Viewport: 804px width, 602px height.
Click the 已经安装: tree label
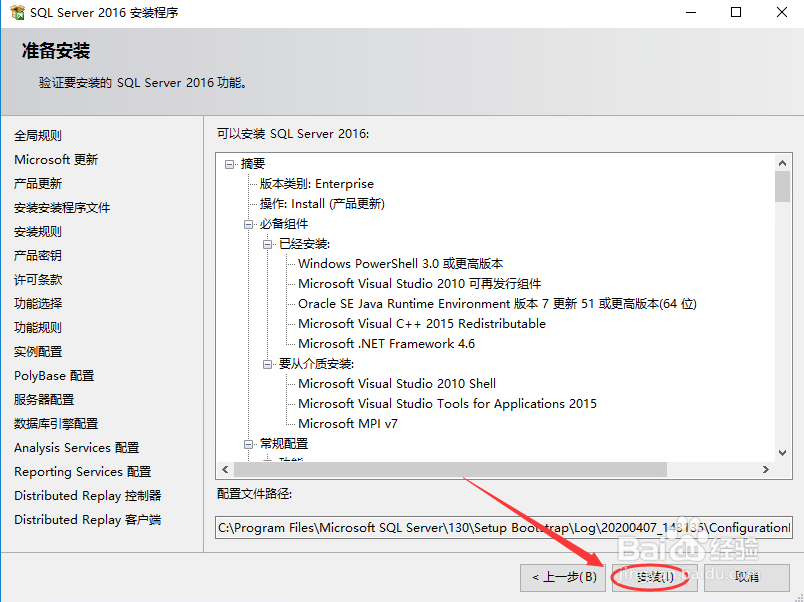pyautogui.click(x=304, y=244)
